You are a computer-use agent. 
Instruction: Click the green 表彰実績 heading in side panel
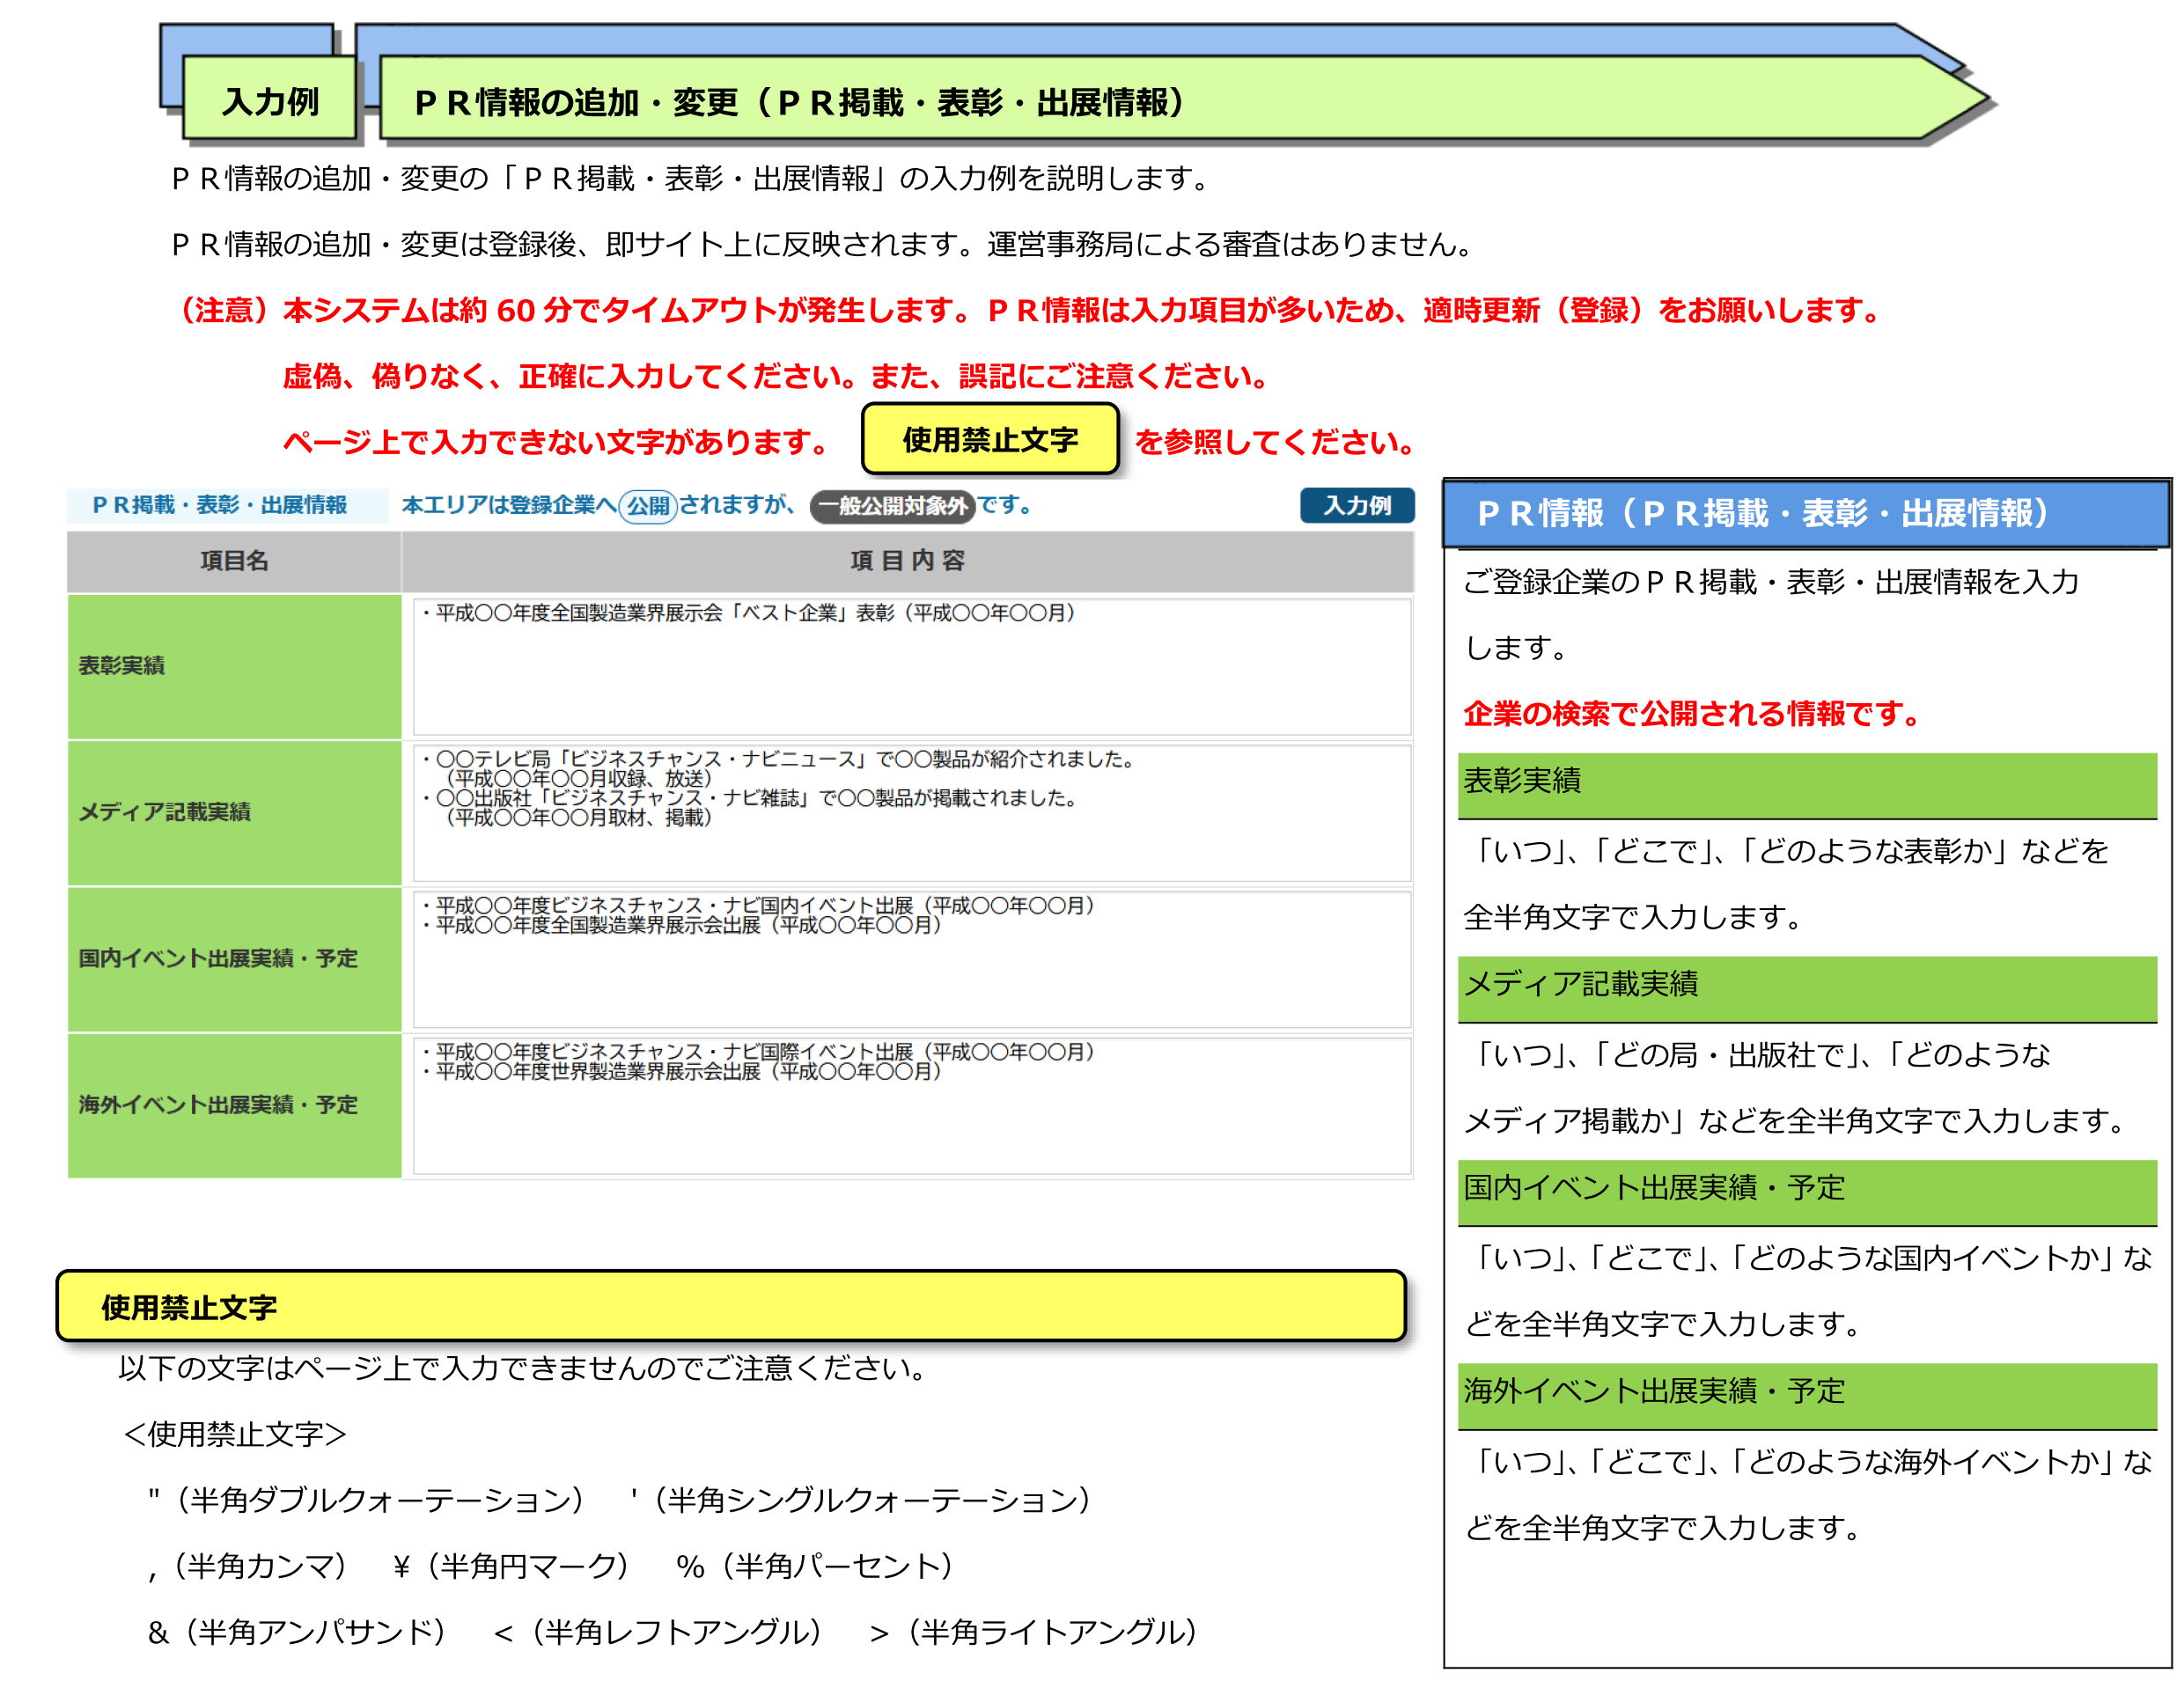(x=1806, y=782)
